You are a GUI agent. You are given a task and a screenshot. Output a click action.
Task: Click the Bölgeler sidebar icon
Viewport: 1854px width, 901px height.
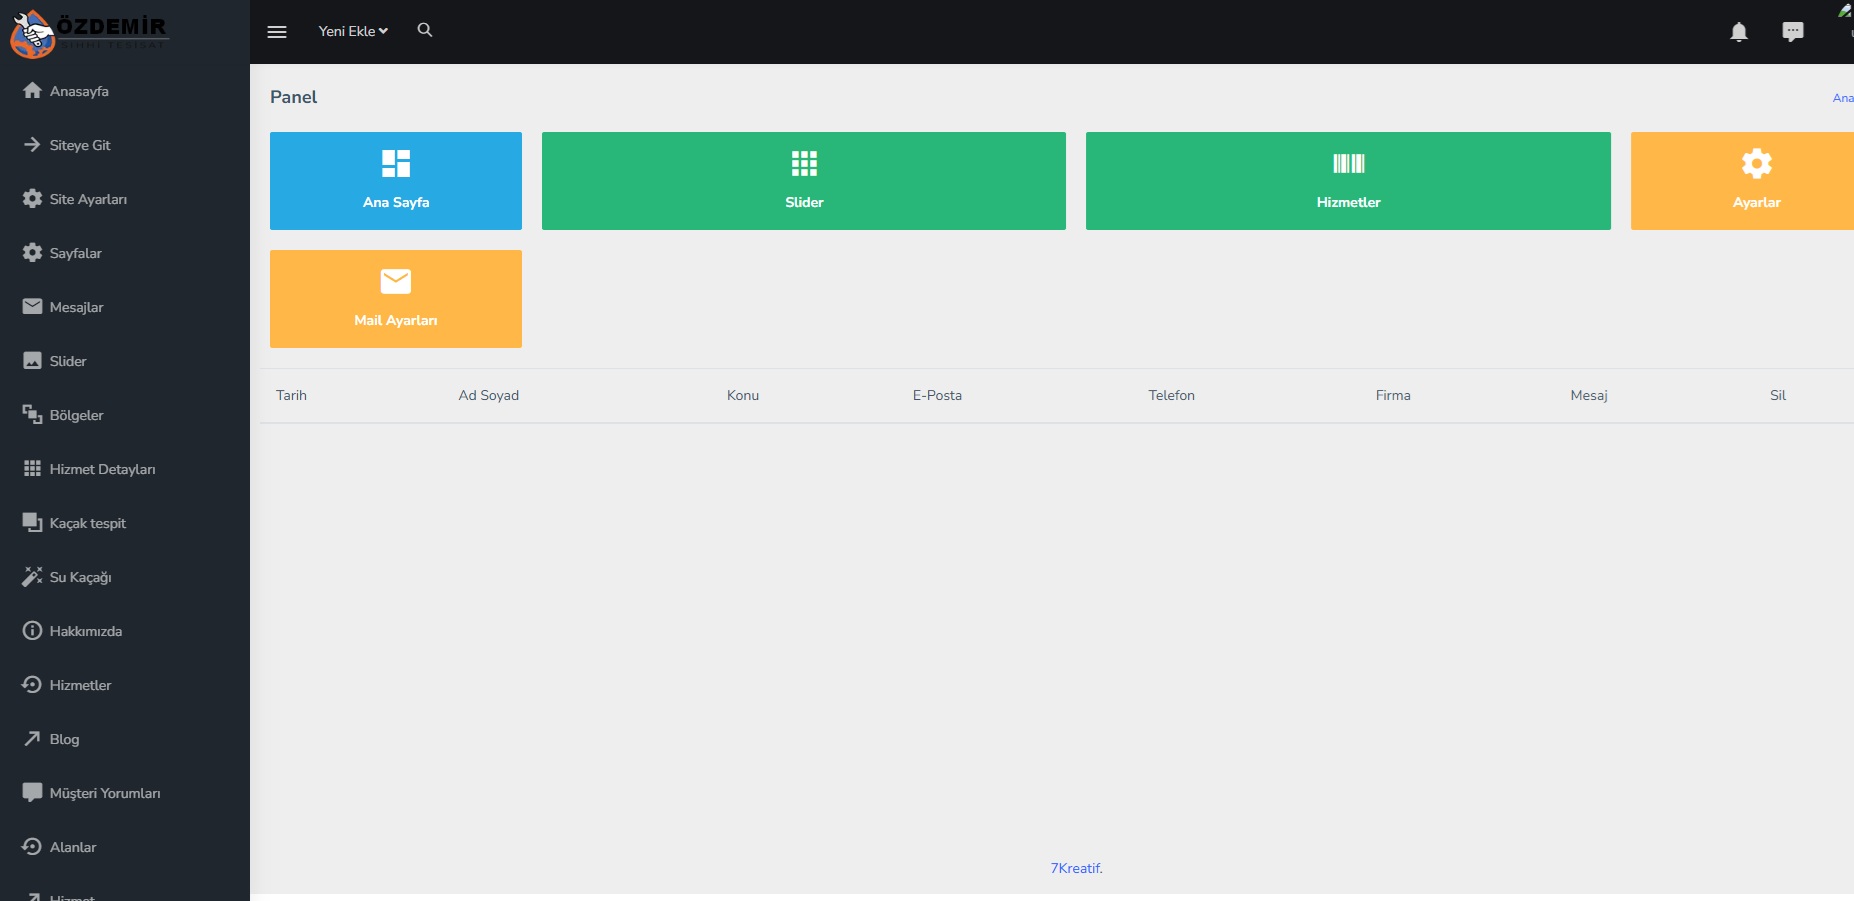click(x=32, y=414)
